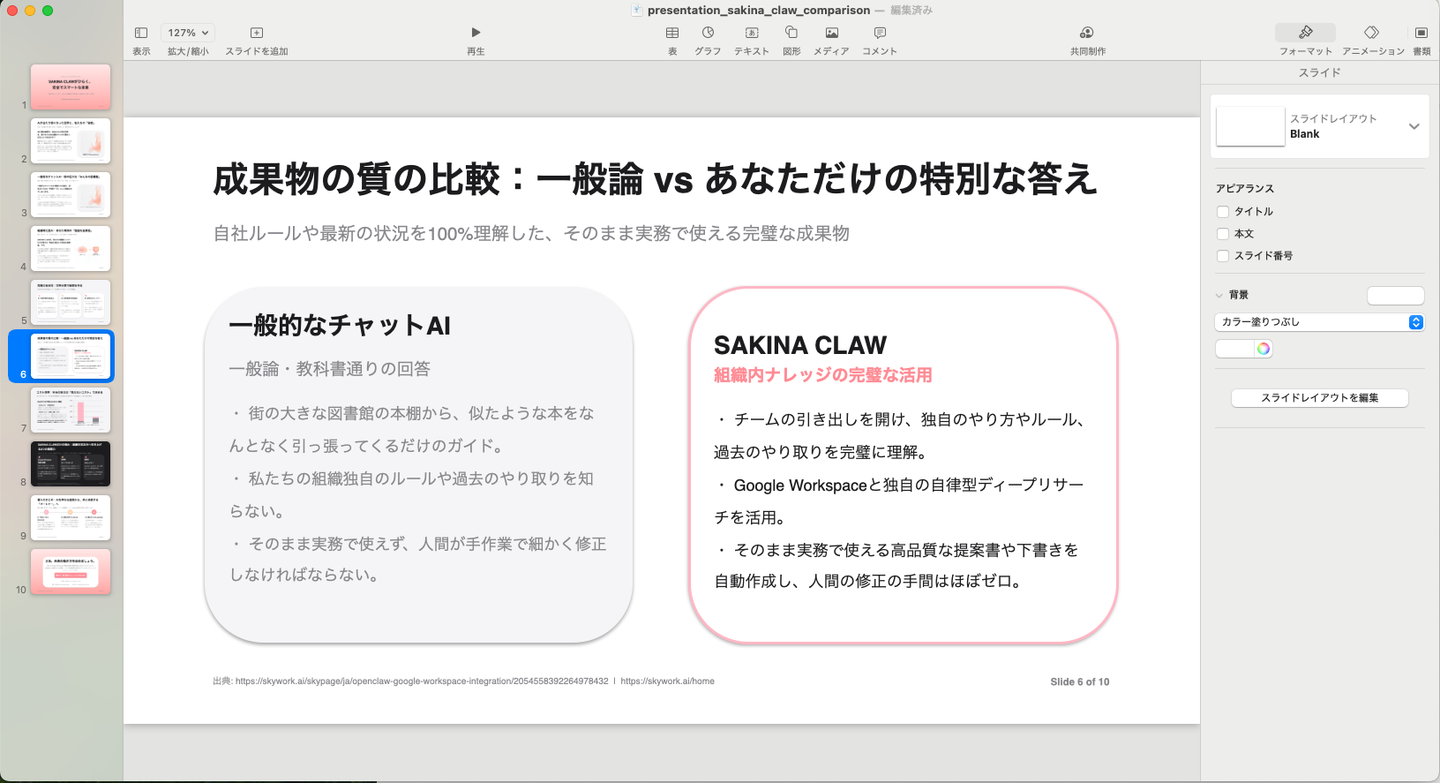1440x783 pixels.
Task: Switch to the アニメーション tab
Action: [1372, 33]
